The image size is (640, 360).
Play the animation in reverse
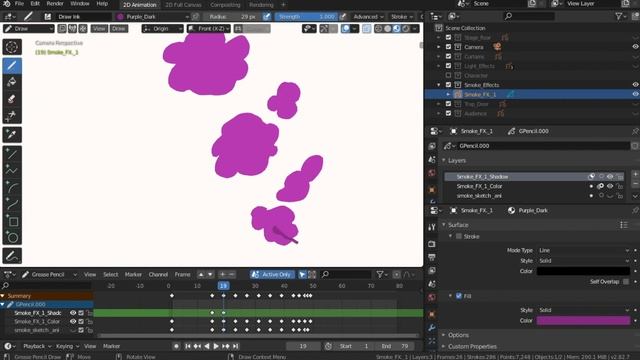[x=207, y=346]
